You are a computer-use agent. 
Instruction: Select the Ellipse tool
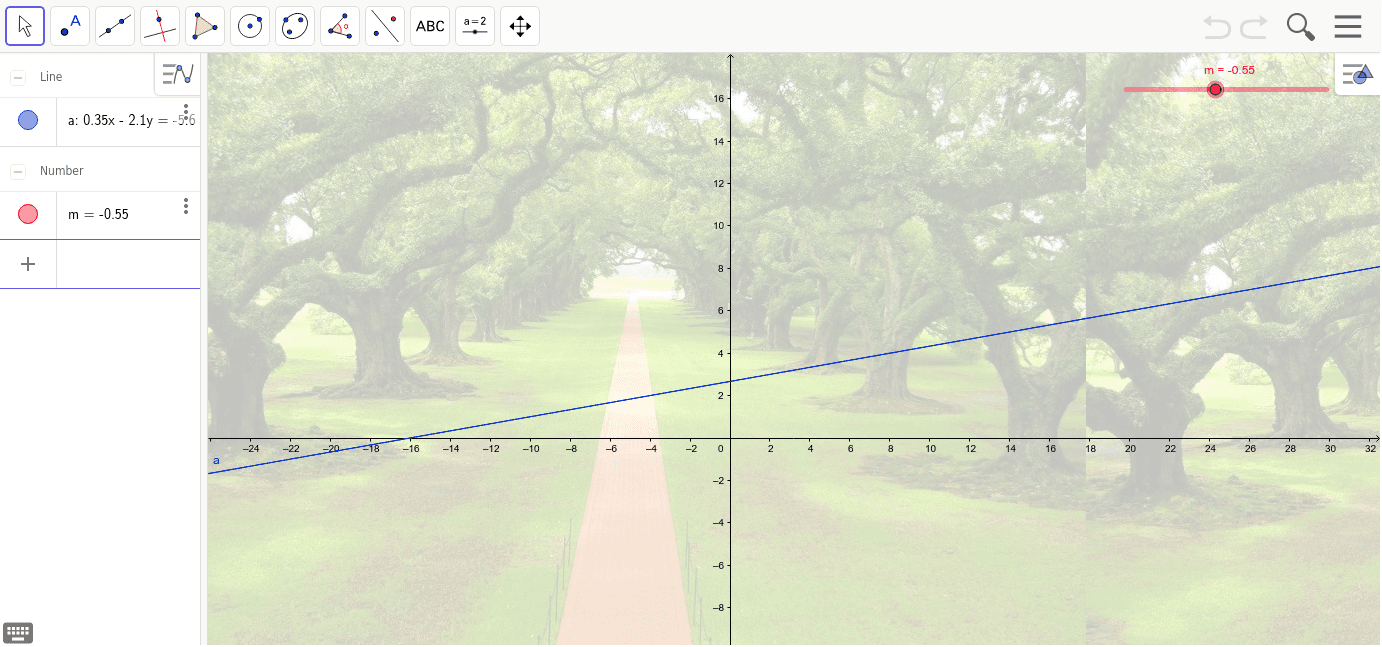(295, 26)
